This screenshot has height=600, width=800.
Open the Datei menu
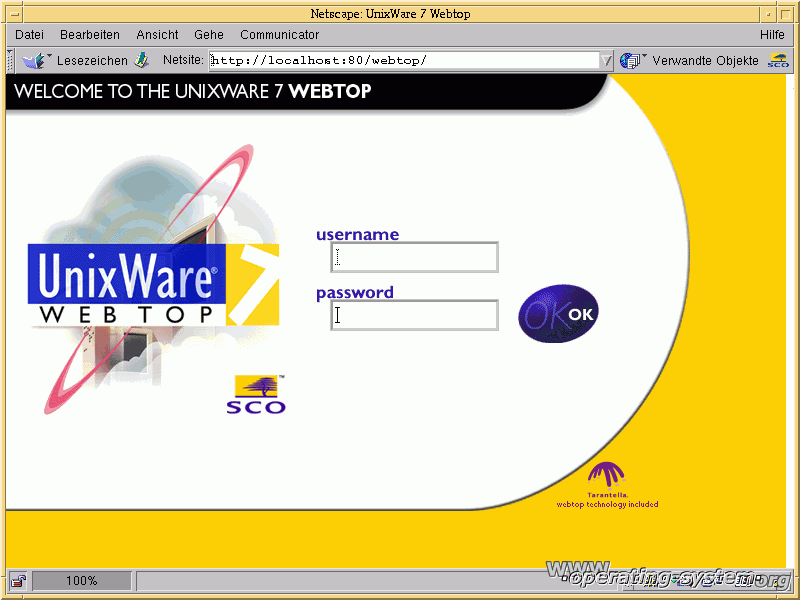coord(29,35)
